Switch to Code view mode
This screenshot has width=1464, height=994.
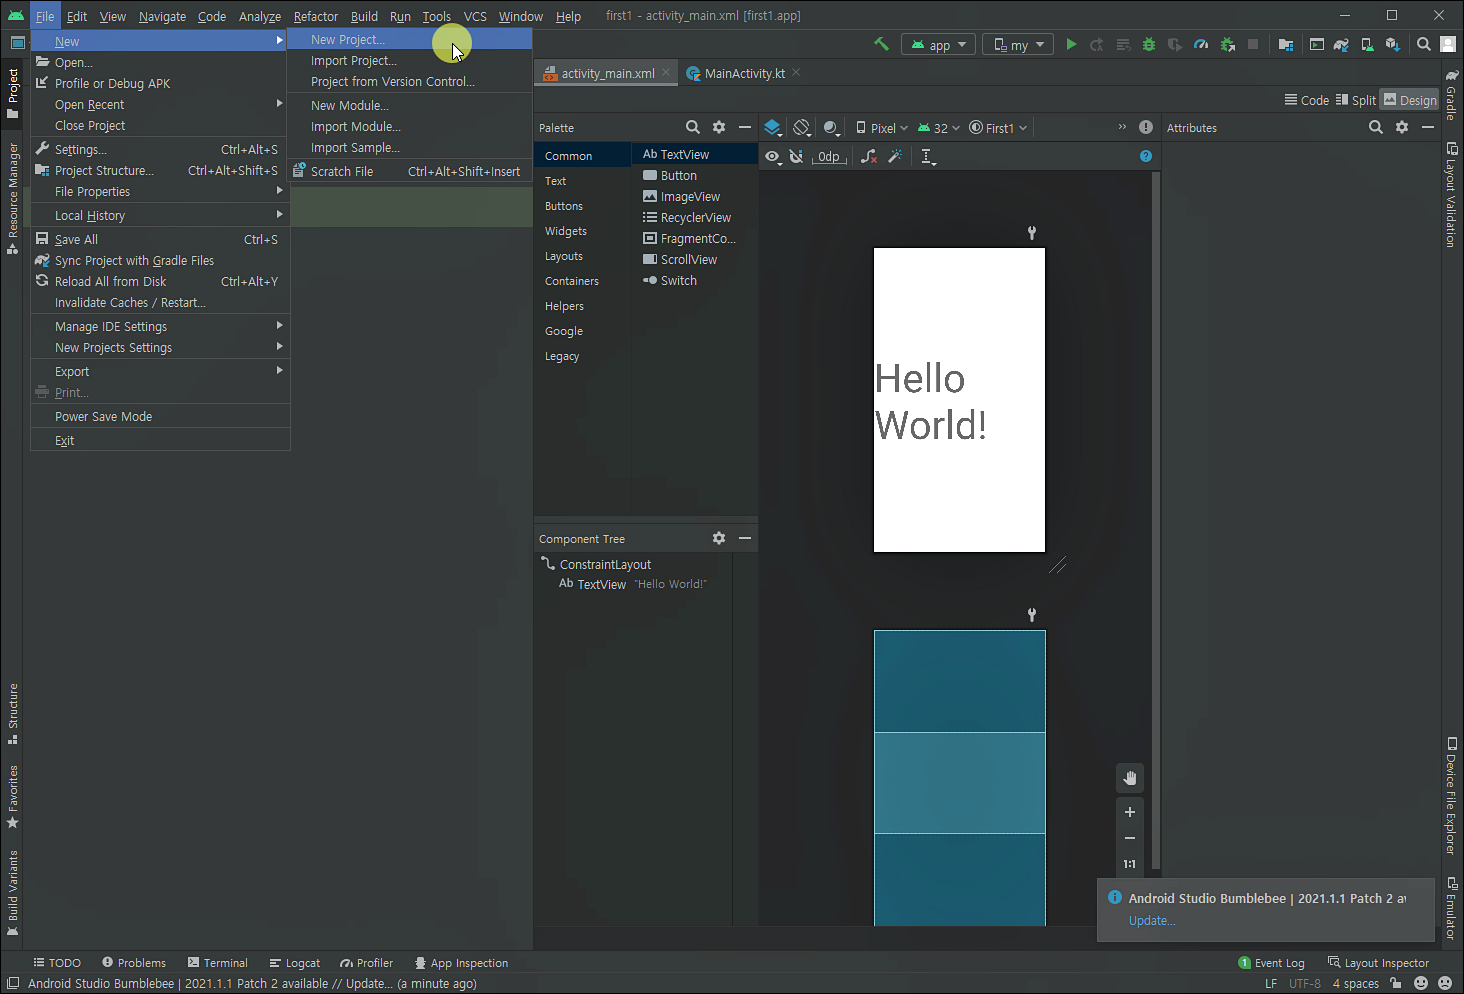[1307, 100]
